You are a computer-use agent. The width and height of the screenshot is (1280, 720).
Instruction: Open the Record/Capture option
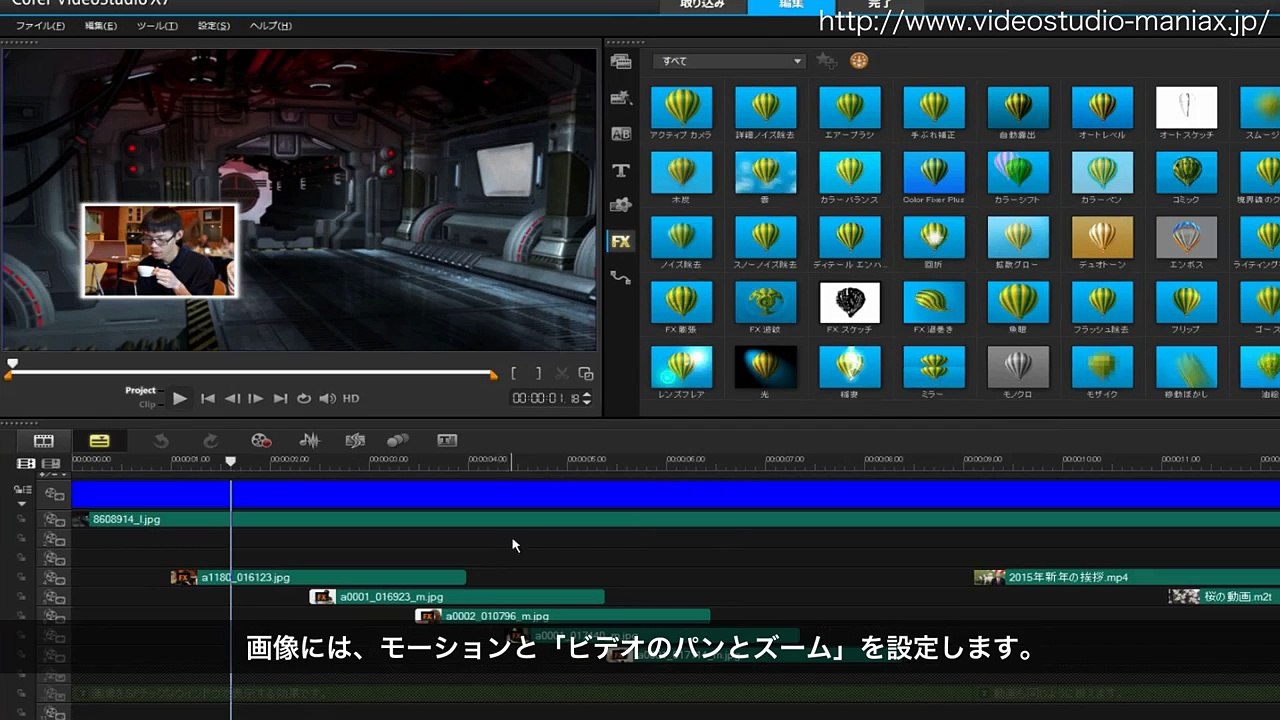click(262, 441)
